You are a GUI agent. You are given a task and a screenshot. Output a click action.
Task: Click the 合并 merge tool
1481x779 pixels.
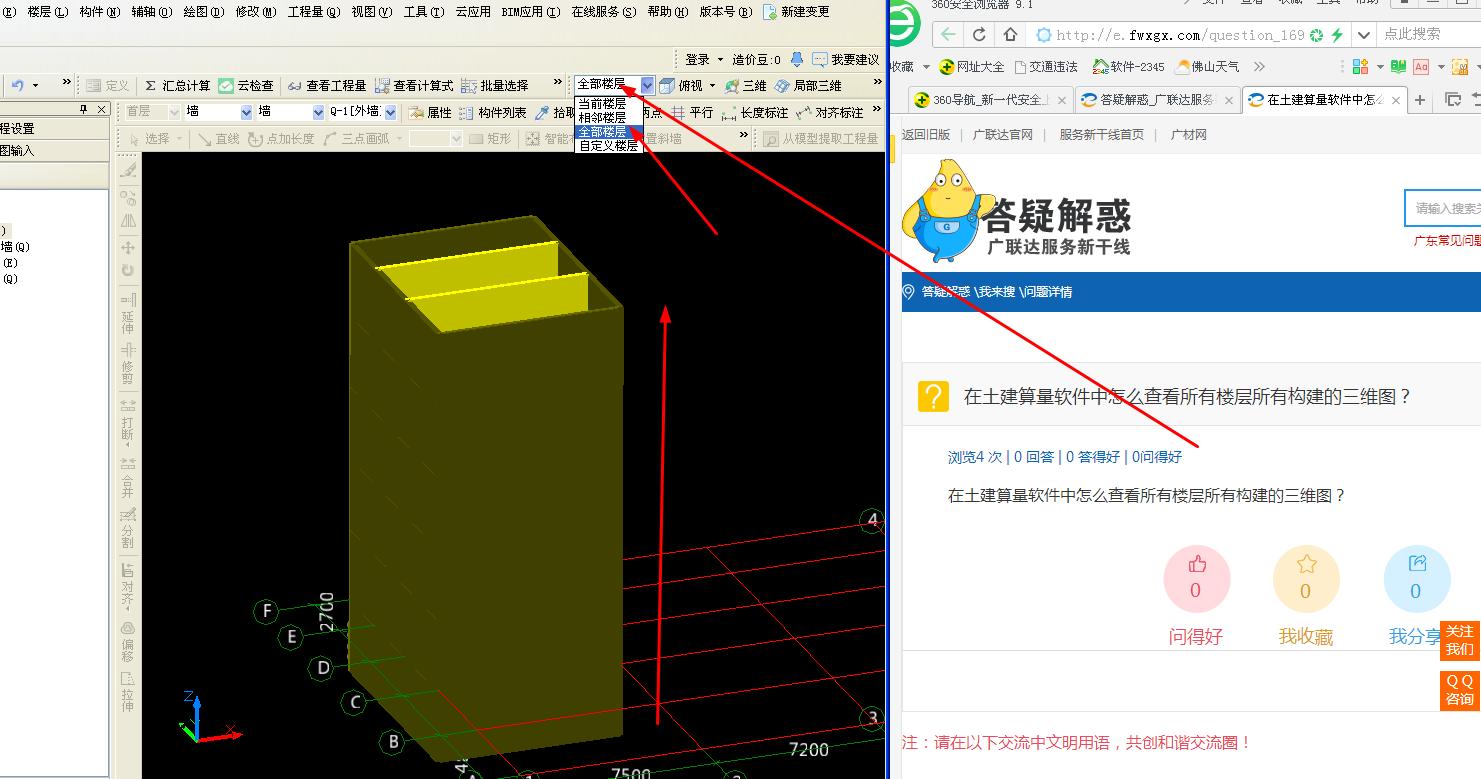[x=128, y=477]
